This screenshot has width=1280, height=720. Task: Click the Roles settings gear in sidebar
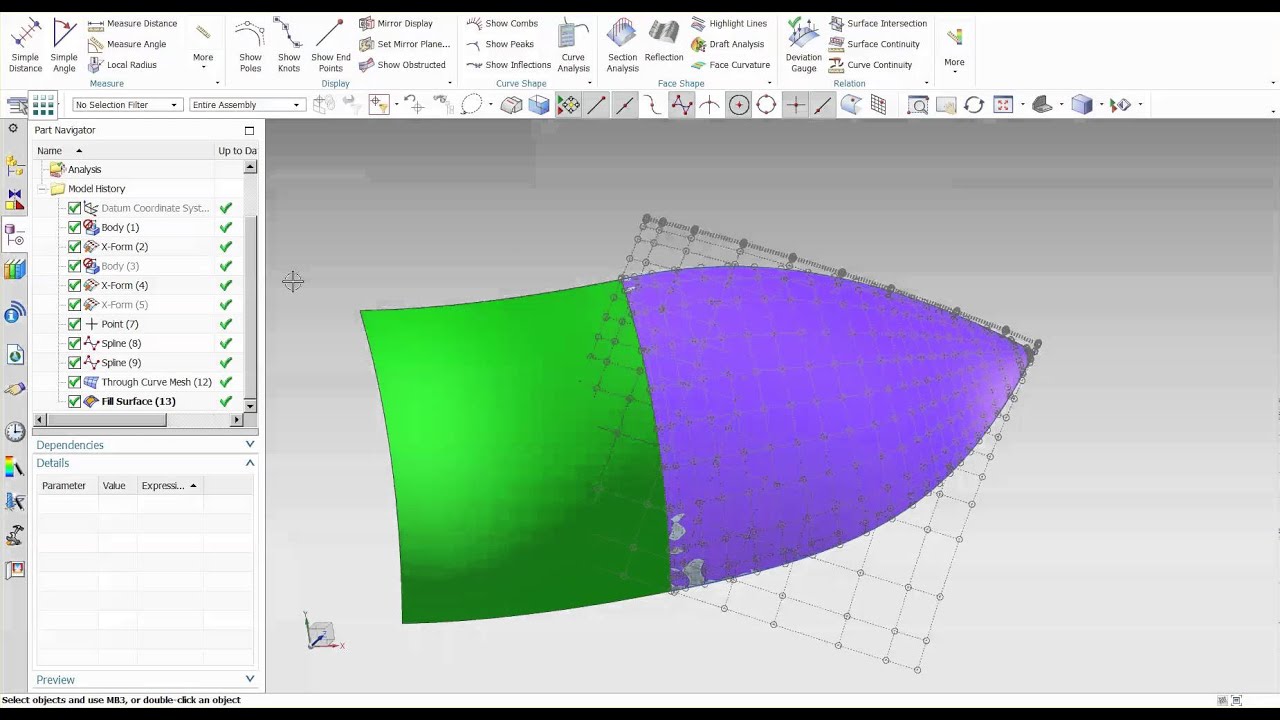tap(13, 129)
